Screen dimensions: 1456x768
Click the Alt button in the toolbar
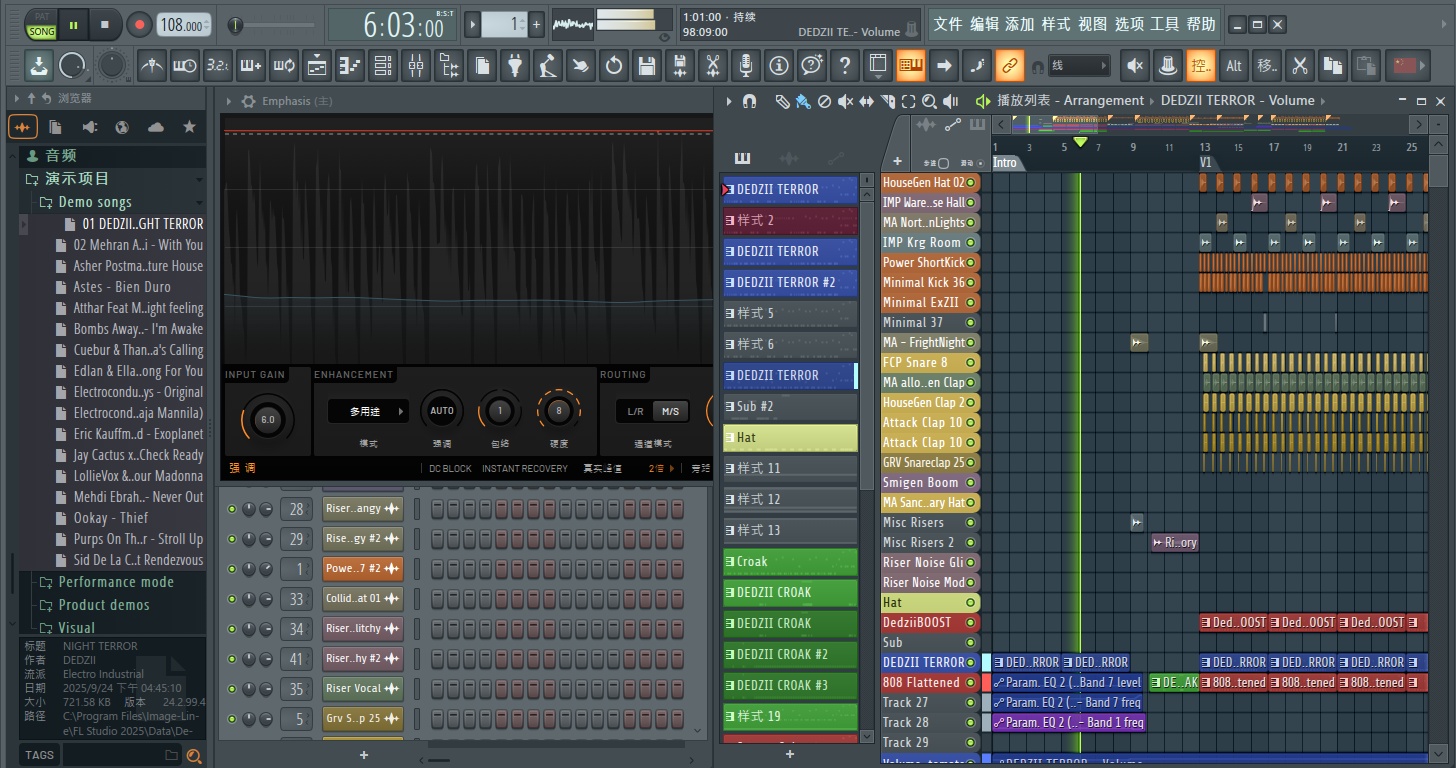pos(1234,66)
